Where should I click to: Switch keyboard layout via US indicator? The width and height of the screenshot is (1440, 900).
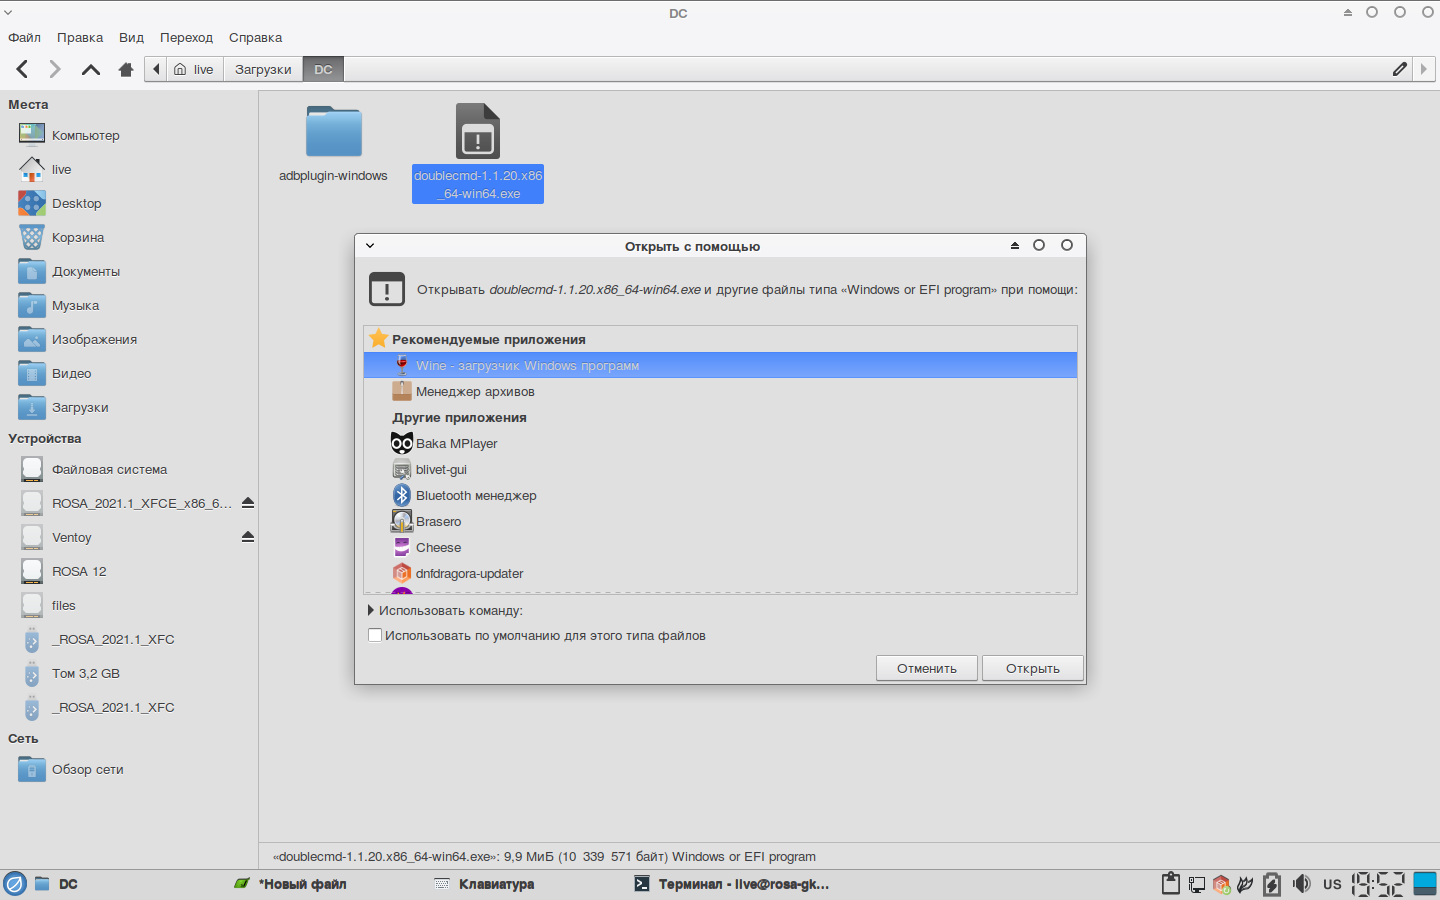[1332, 884]
